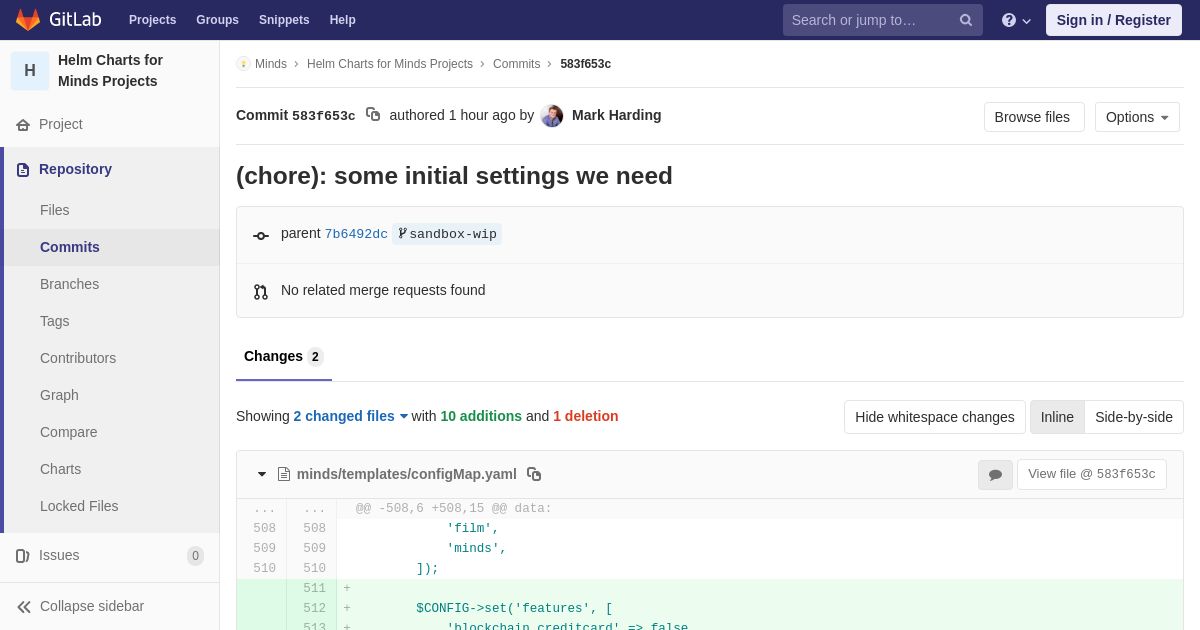
Task: Copy configMap.yaml file path icon
Action: [534, 474]
